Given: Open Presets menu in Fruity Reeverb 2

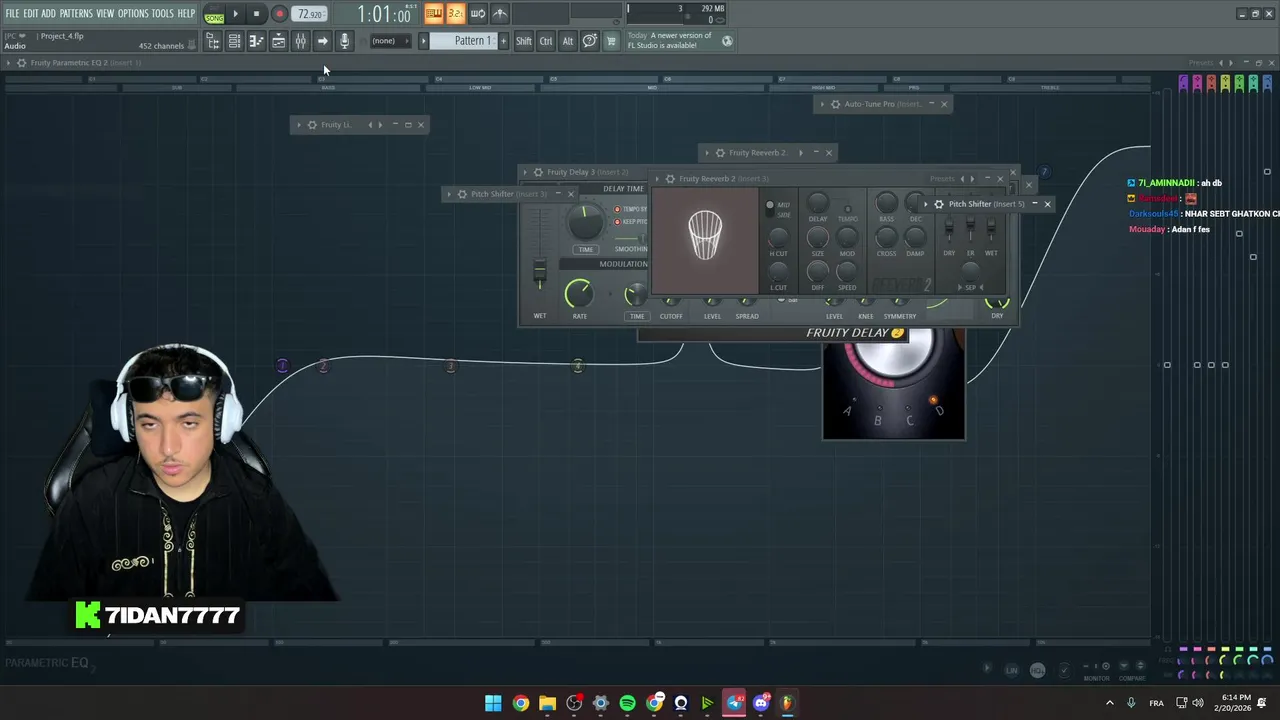Looking at the screenshot, I should coord(943,179).
